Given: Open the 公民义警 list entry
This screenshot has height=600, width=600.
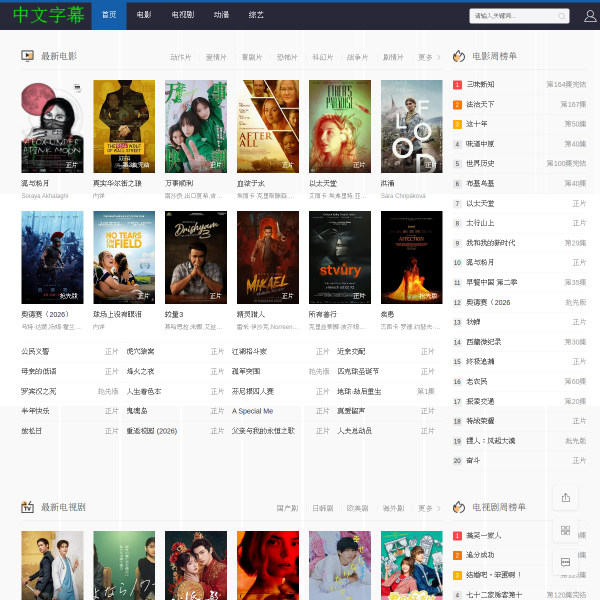Looking at the screenshot, I should click(35, 351).
